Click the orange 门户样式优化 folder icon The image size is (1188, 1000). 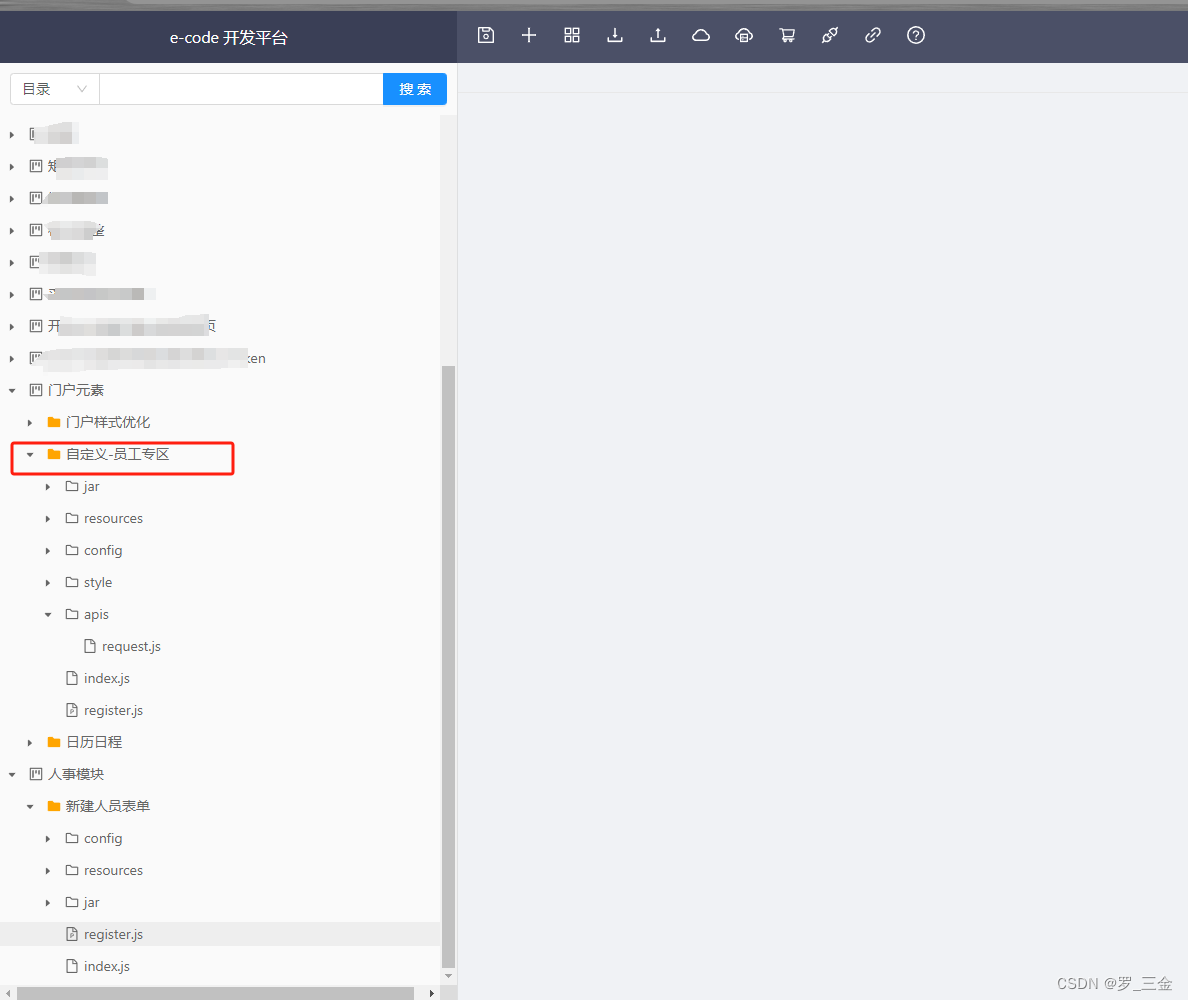(x=54, y=423)
